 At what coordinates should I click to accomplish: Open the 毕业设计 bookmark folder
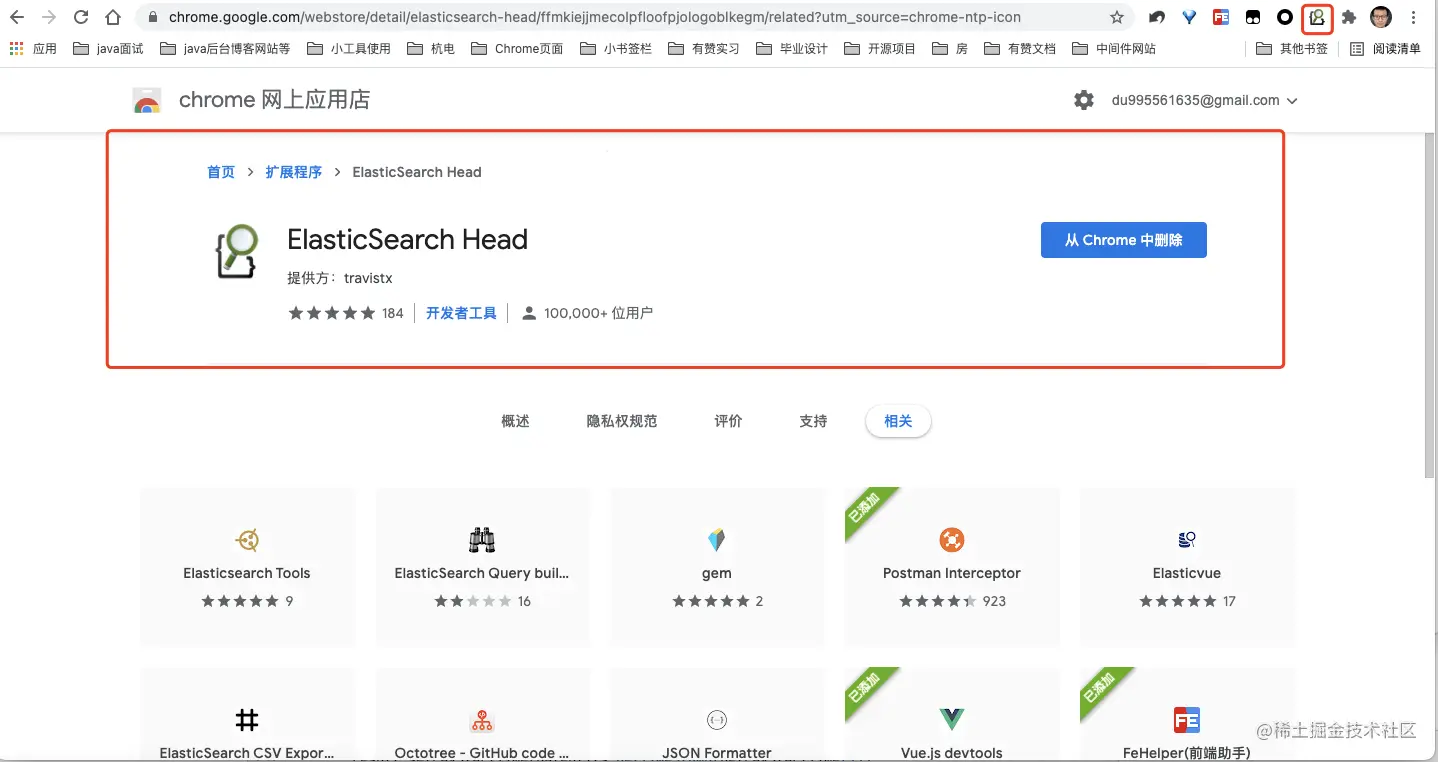792,48
